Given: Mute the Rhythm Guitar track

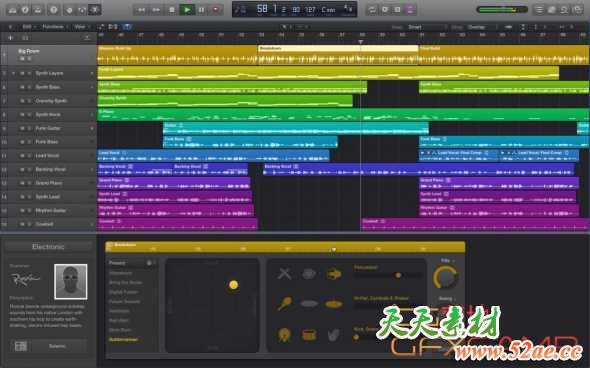Looking at the screenshot, I should click(x=22, y=211).
